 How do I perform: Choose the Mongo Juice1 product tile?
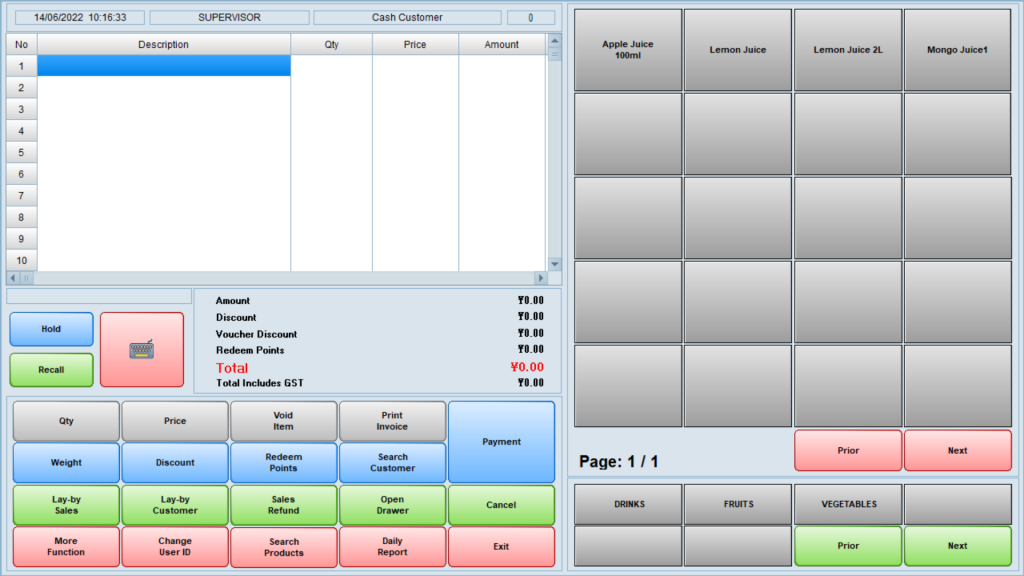click(x=957, y=50)
